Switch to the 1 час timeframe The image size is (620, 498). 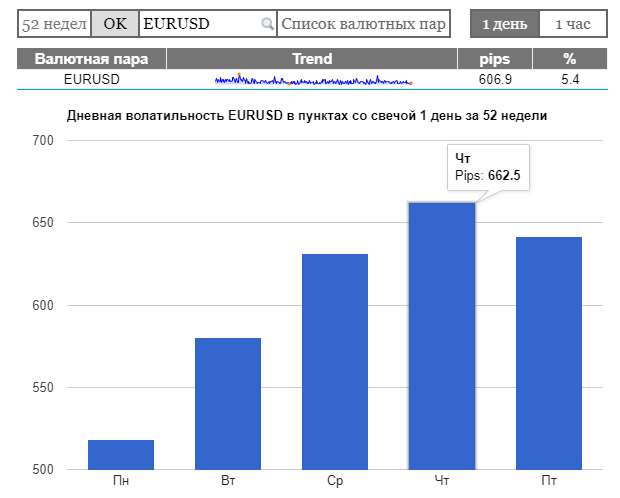573,24
